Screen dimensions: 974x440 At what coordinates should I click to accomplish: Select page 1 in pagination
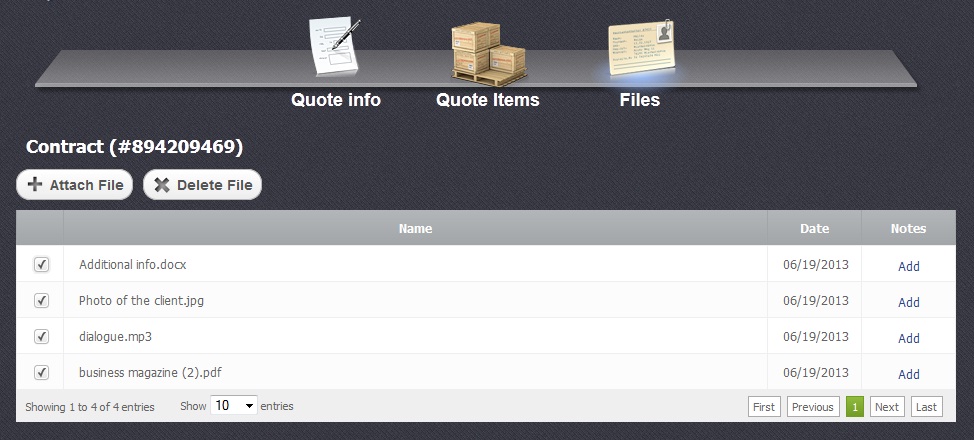pos(855,407)
